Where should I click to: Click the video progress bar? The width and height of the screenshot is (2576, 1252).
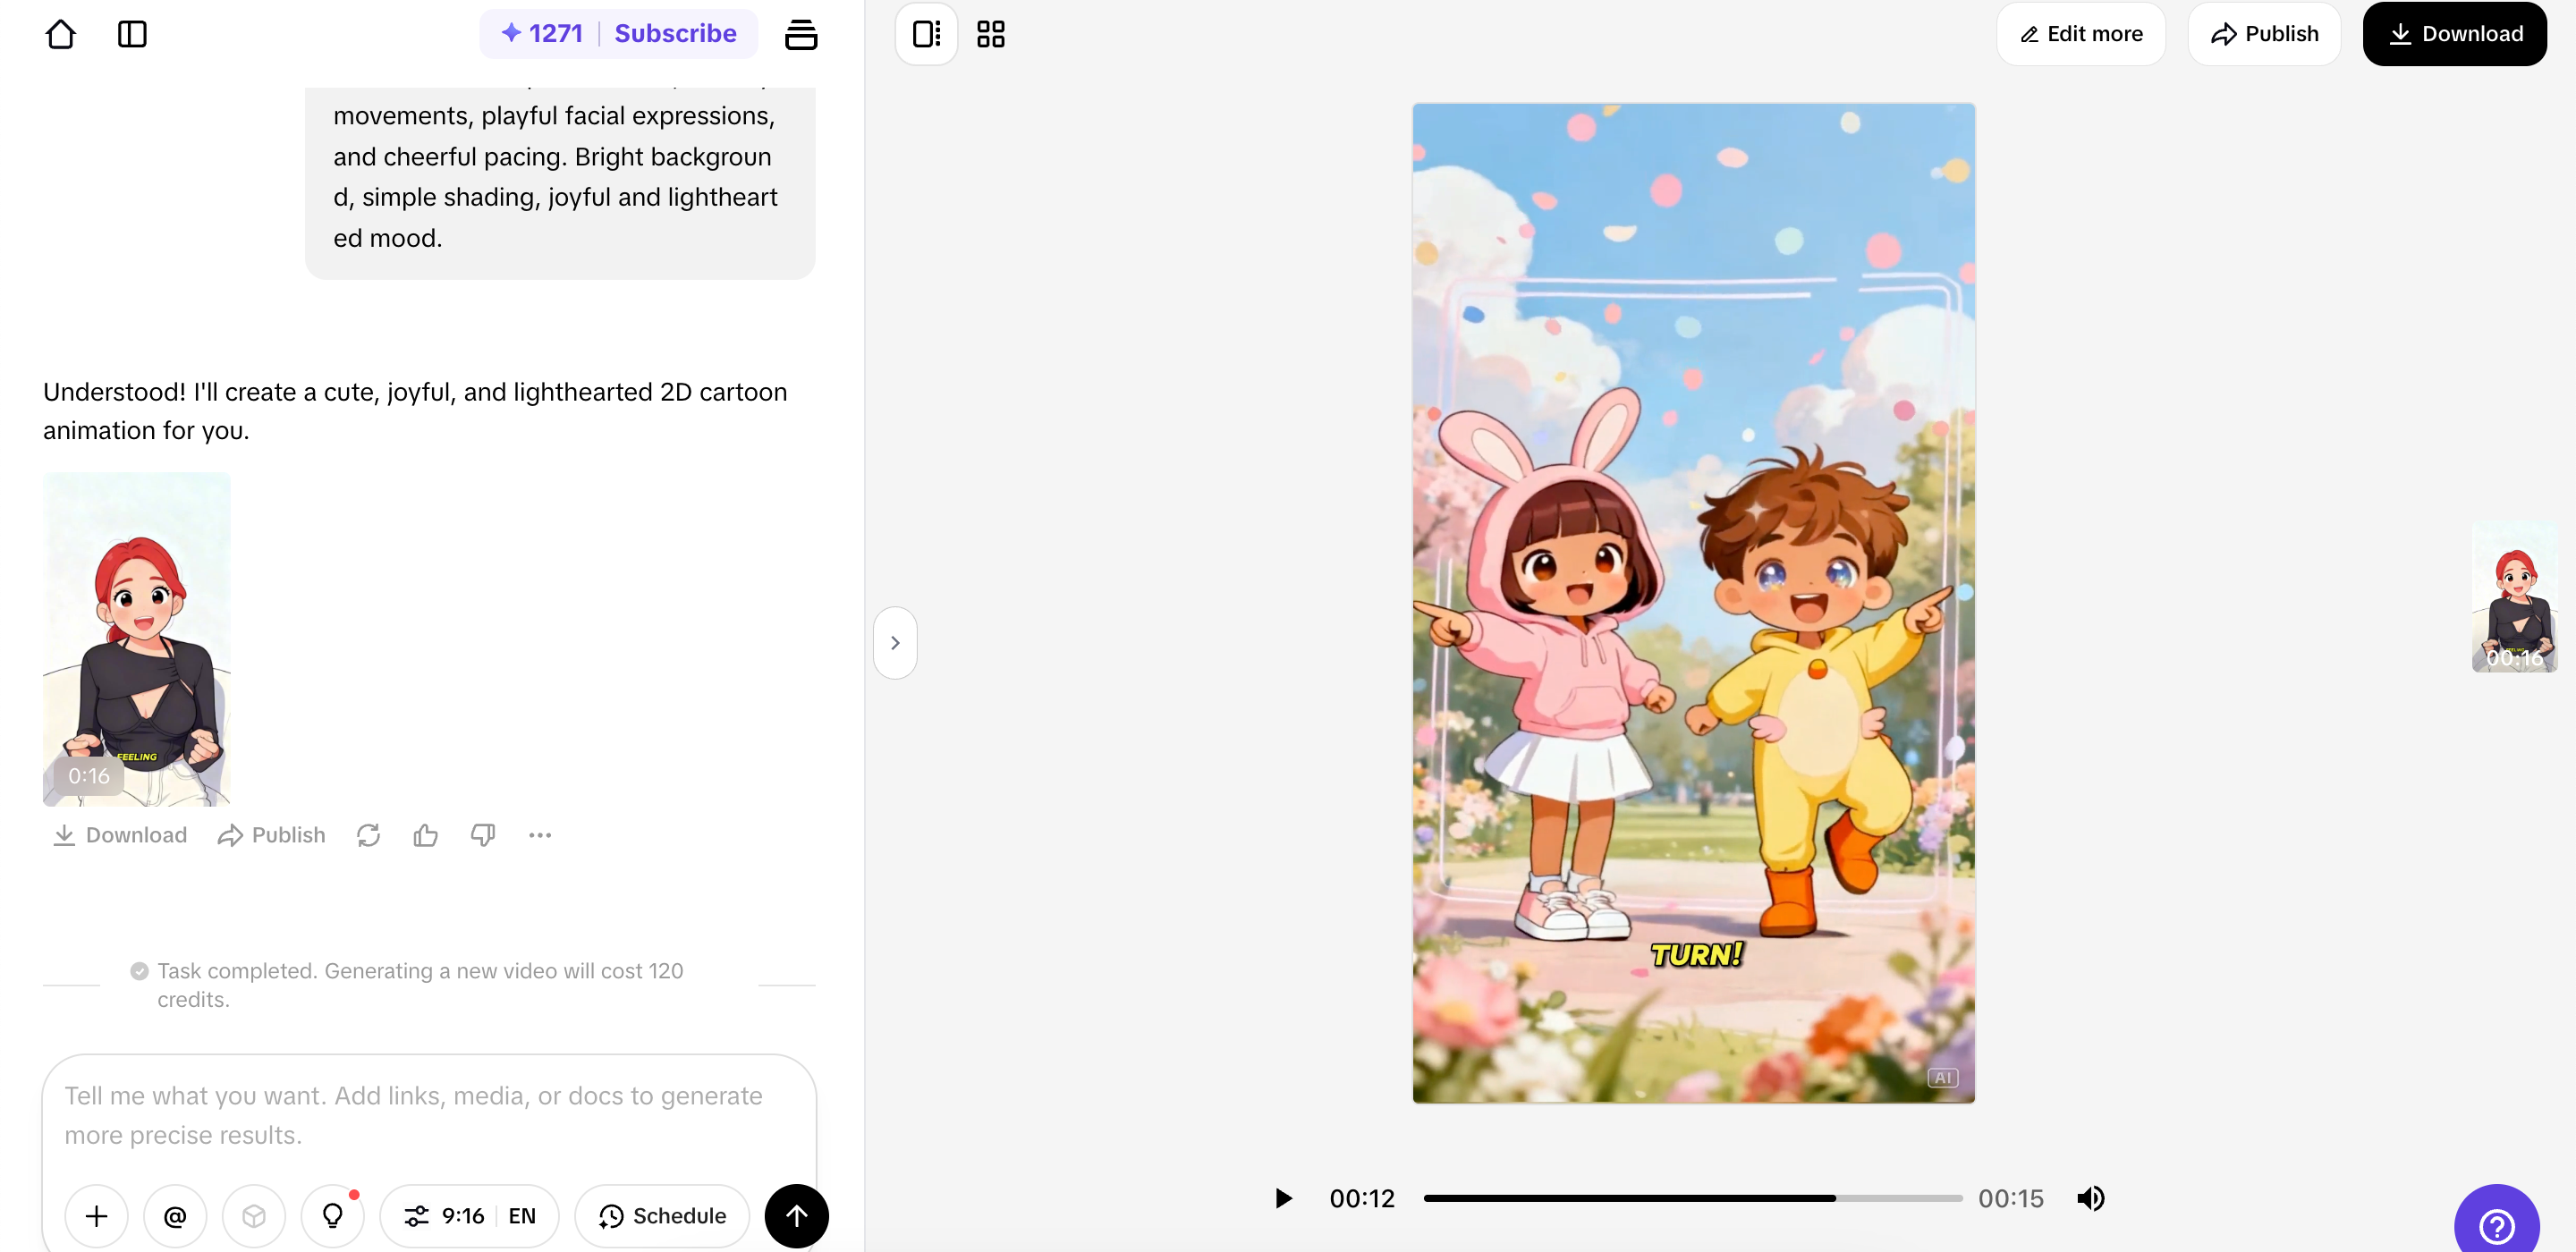(x=1692, y=1197)
